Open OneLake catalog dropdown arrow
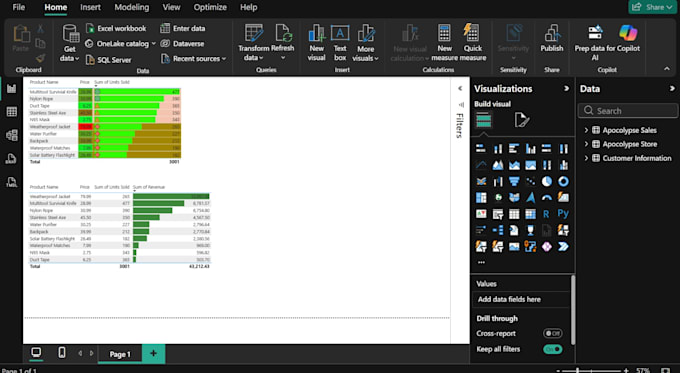Viewport: 680px width, 373px height. 154,44
